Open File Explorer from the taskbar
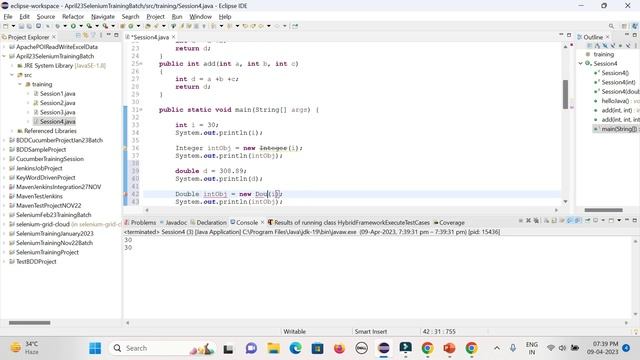Image resolution: width=640 pixels, height=360 pixels. (273, 348)
